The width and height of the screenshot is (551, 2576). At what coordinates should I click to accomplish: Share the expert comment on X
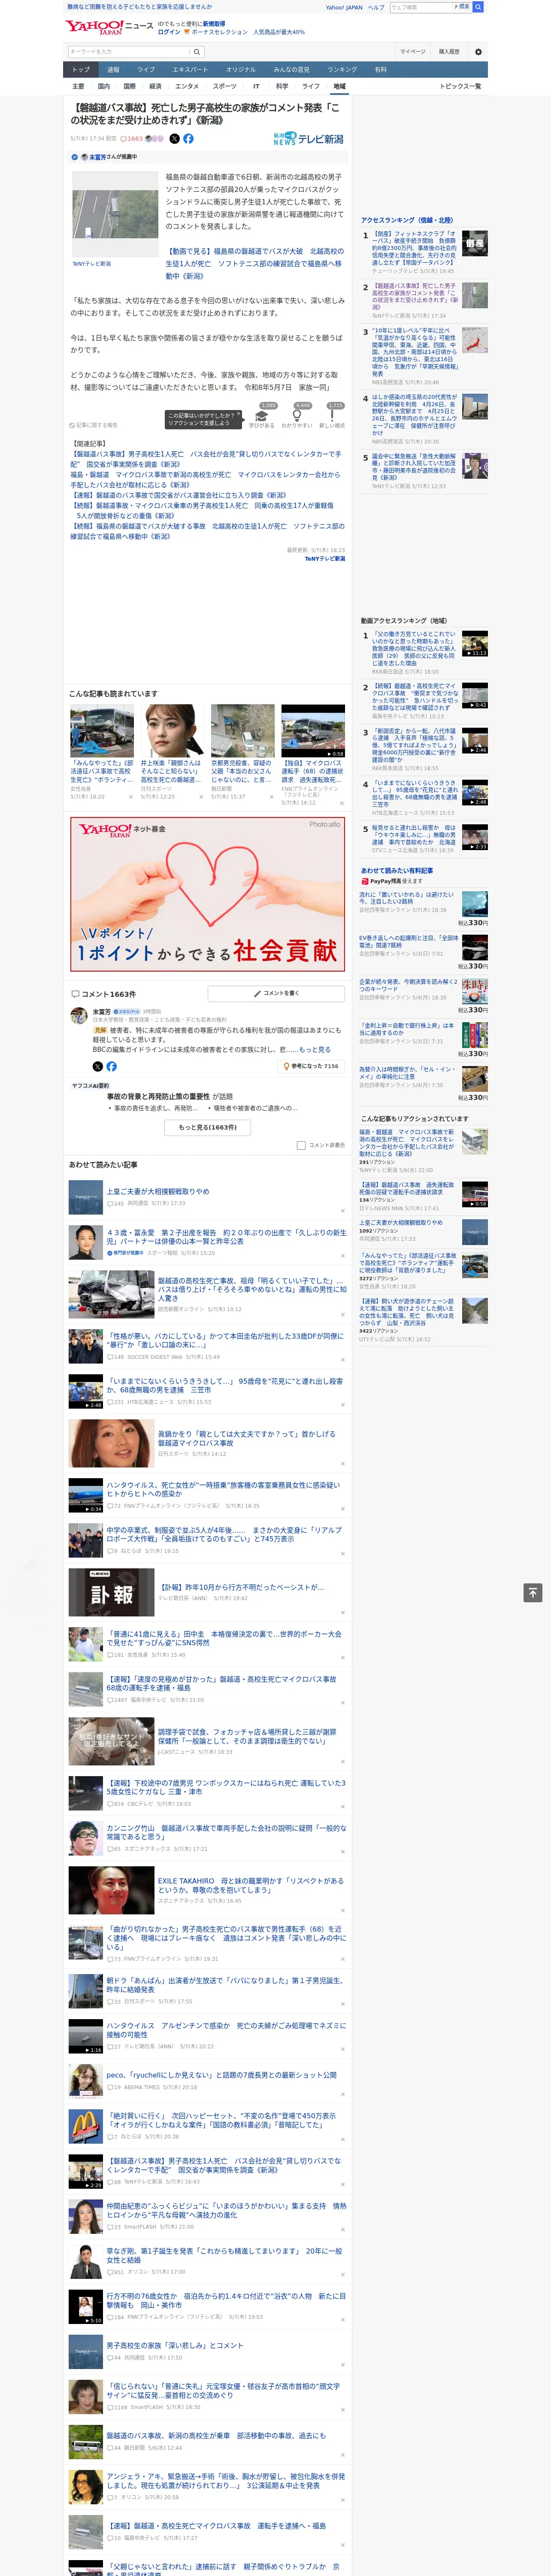(98, 1066)
